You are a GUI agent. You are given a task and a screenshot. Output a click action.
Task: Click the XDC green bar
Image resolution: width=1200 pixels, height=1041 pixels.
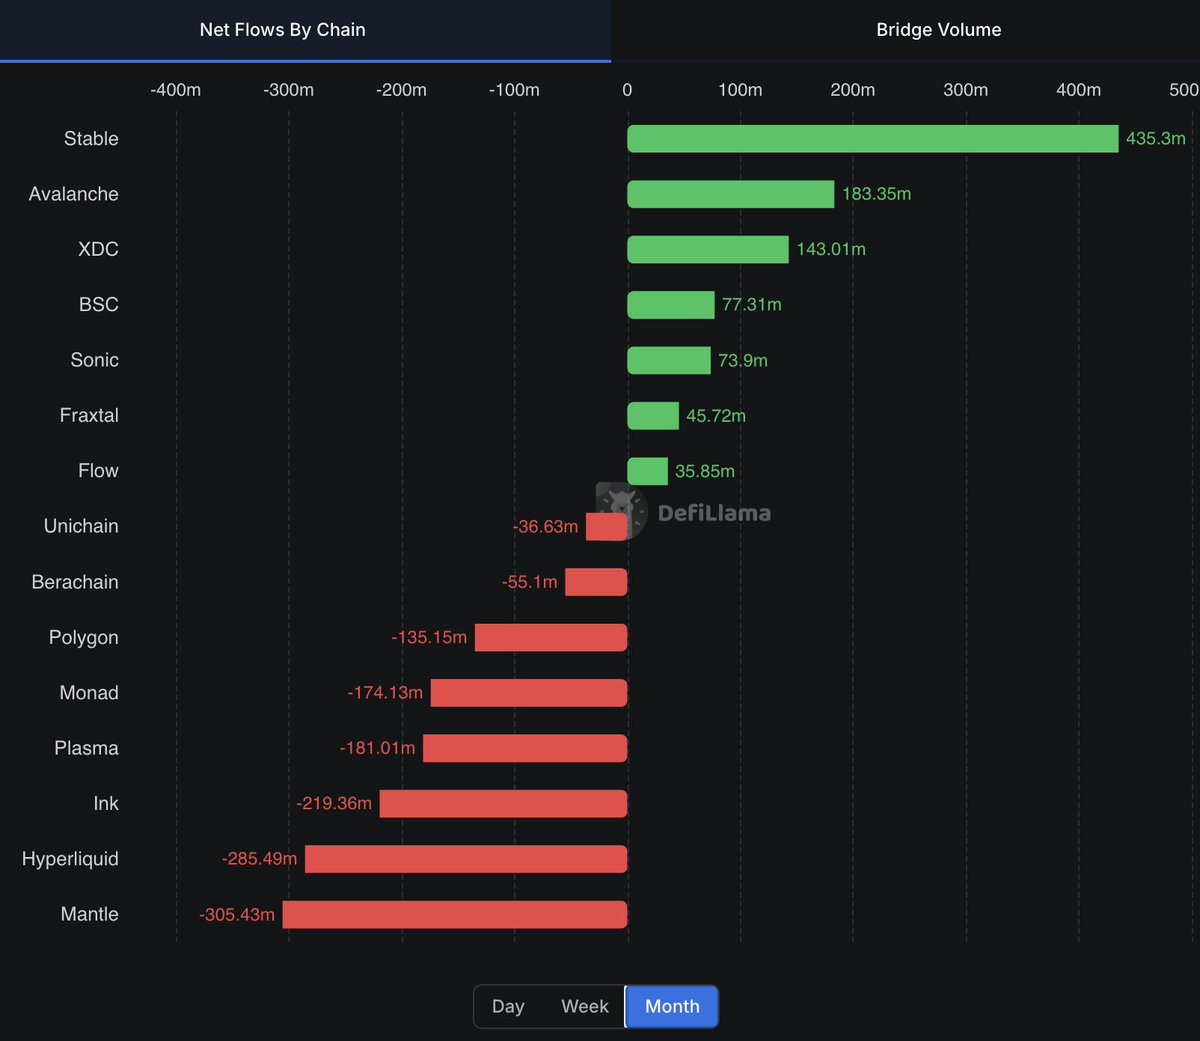708,250
